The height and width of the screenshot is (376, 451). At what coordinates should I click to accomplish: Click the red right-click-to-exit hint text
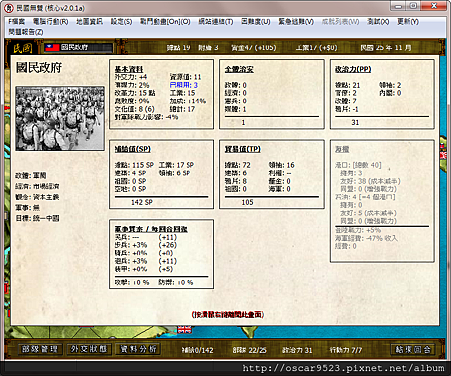tap(228, 314)
